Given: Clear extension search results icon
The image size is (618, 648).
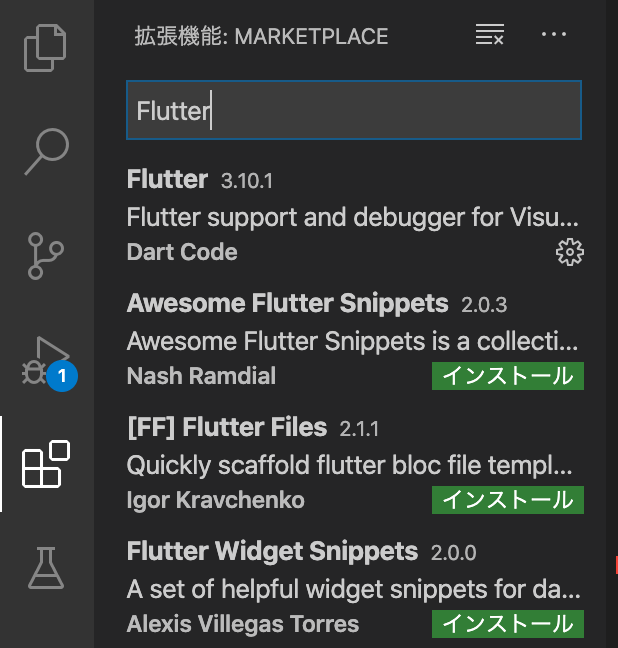Looking at the screenshot, I should [x=489, y=34].
